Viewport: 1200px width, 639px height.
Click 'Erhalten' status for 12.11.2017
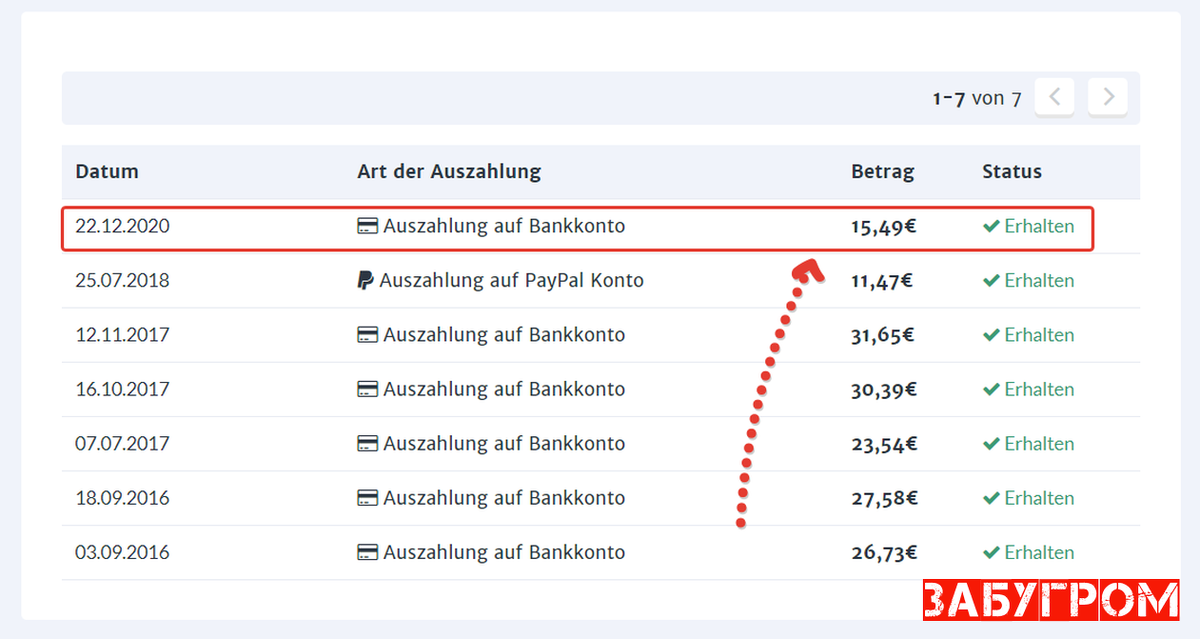1039,335
